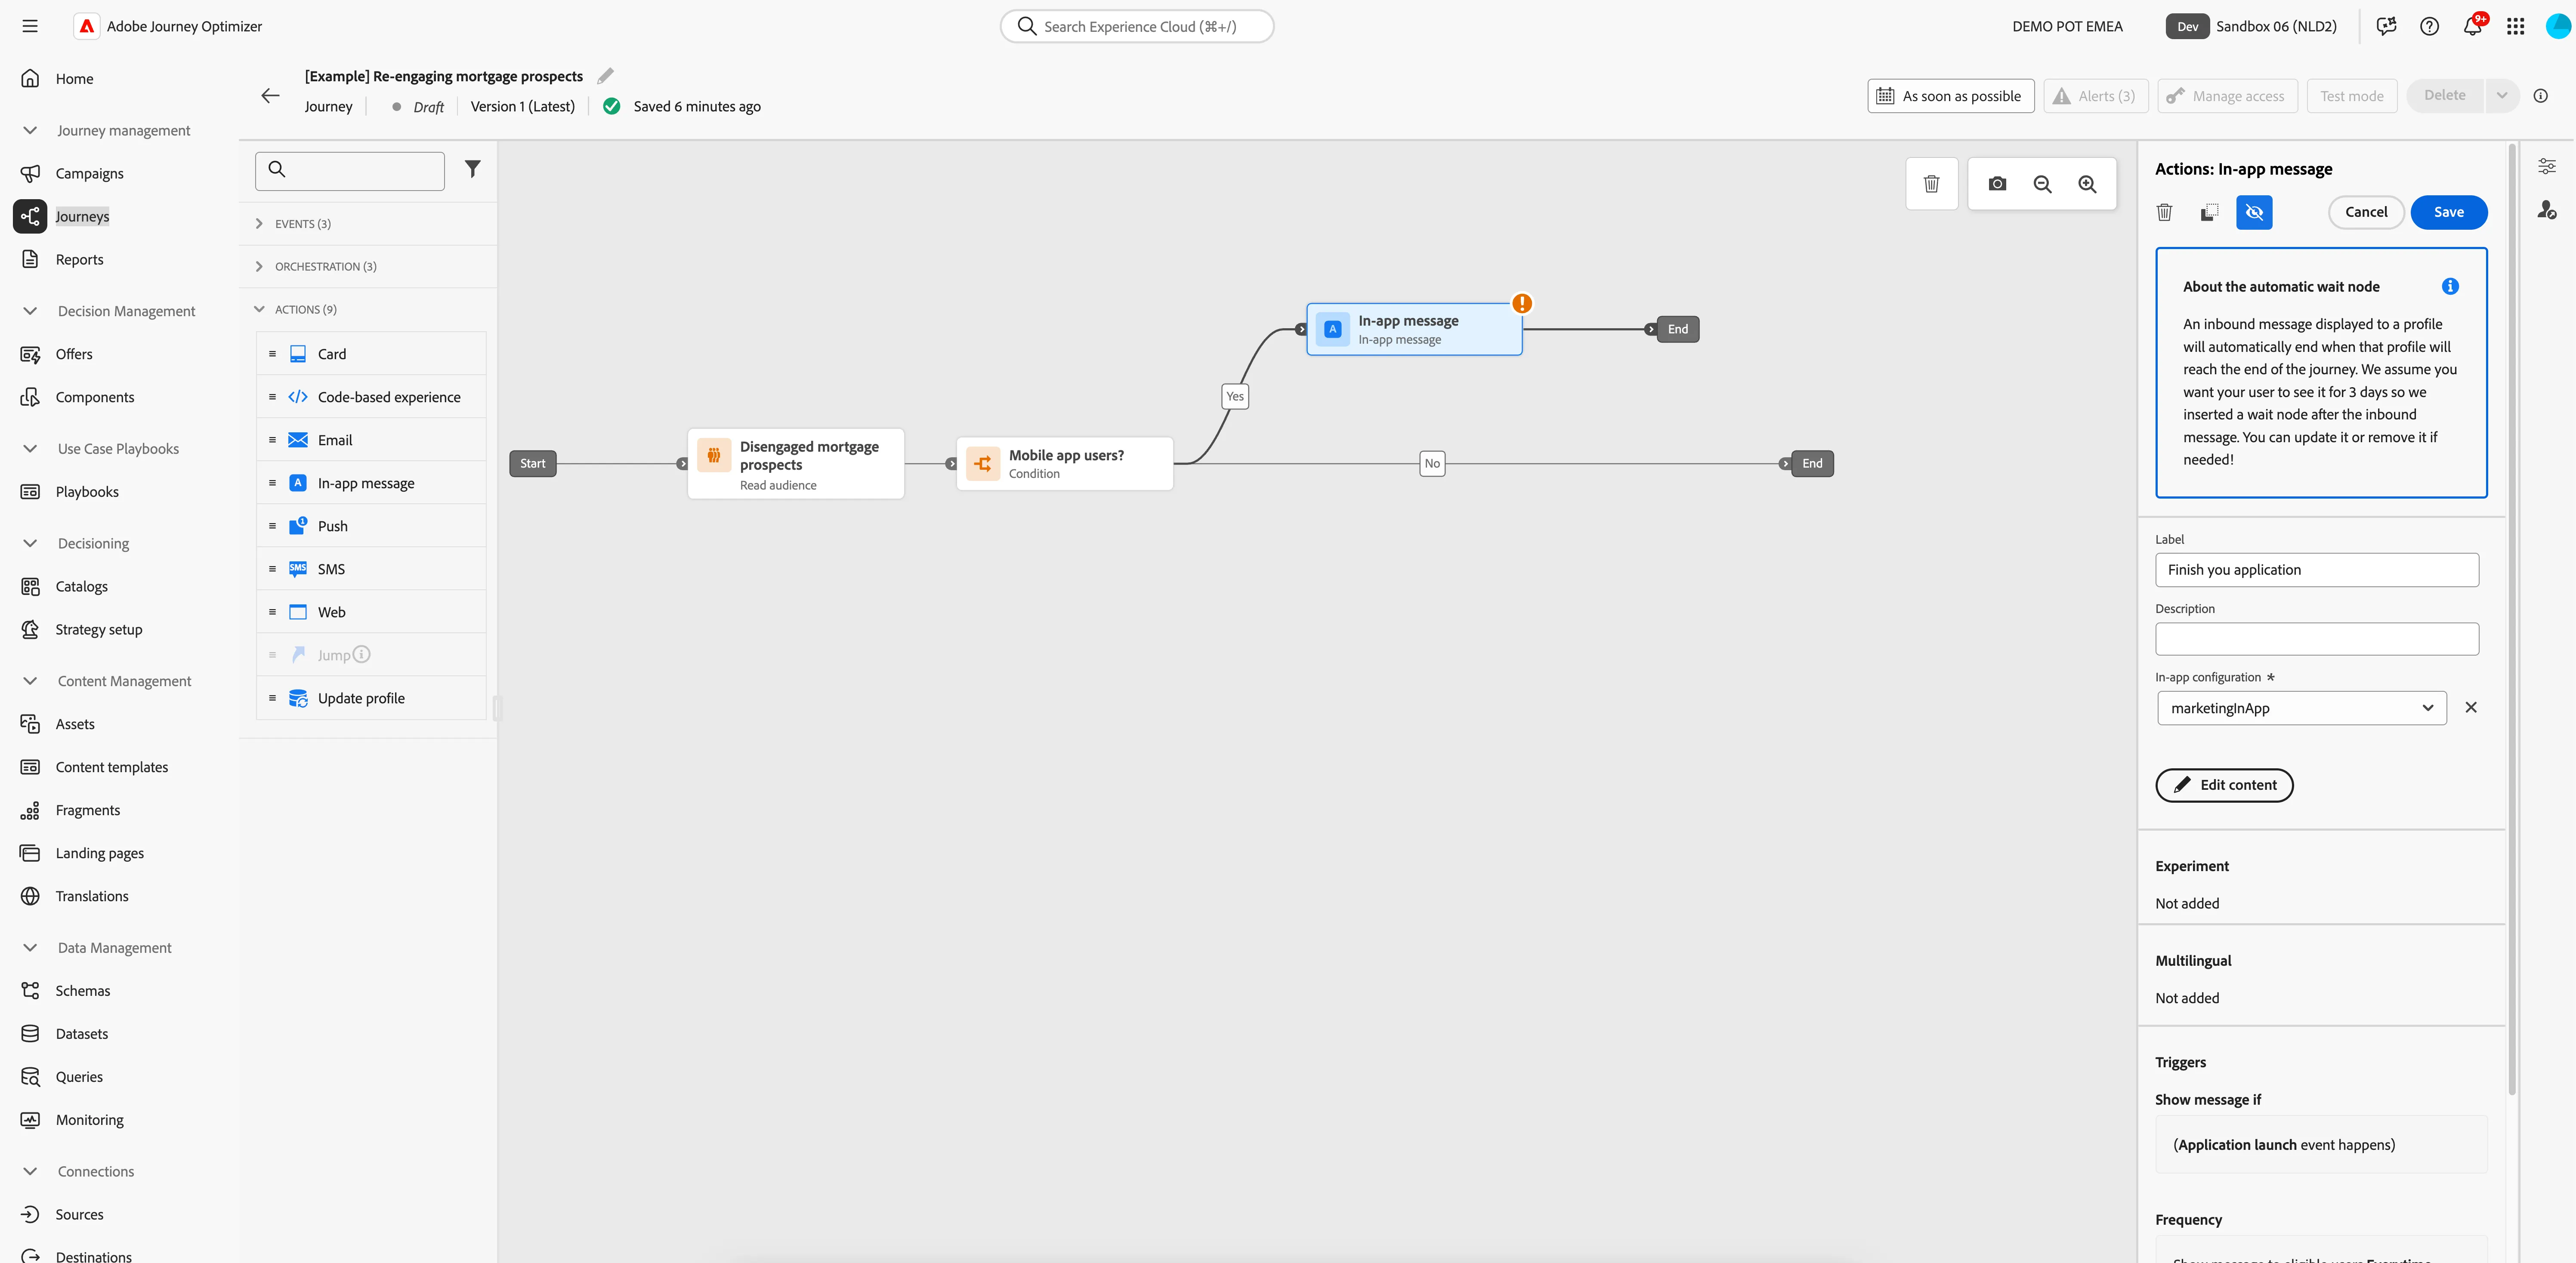The image size is (2576, 1263).
Task: Click warning badge on In-app message node
Action: 1522,303
